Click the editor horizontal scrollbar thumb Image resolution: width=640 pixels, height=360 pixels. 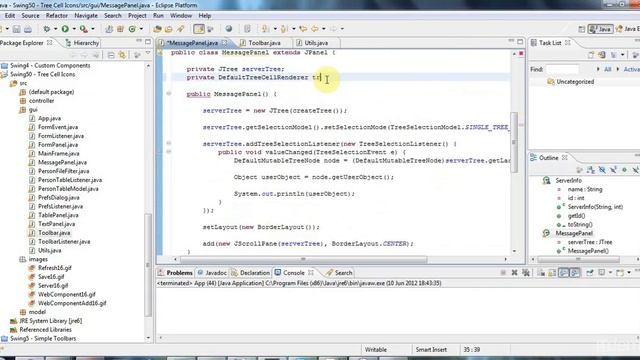(x=303, y=259)
